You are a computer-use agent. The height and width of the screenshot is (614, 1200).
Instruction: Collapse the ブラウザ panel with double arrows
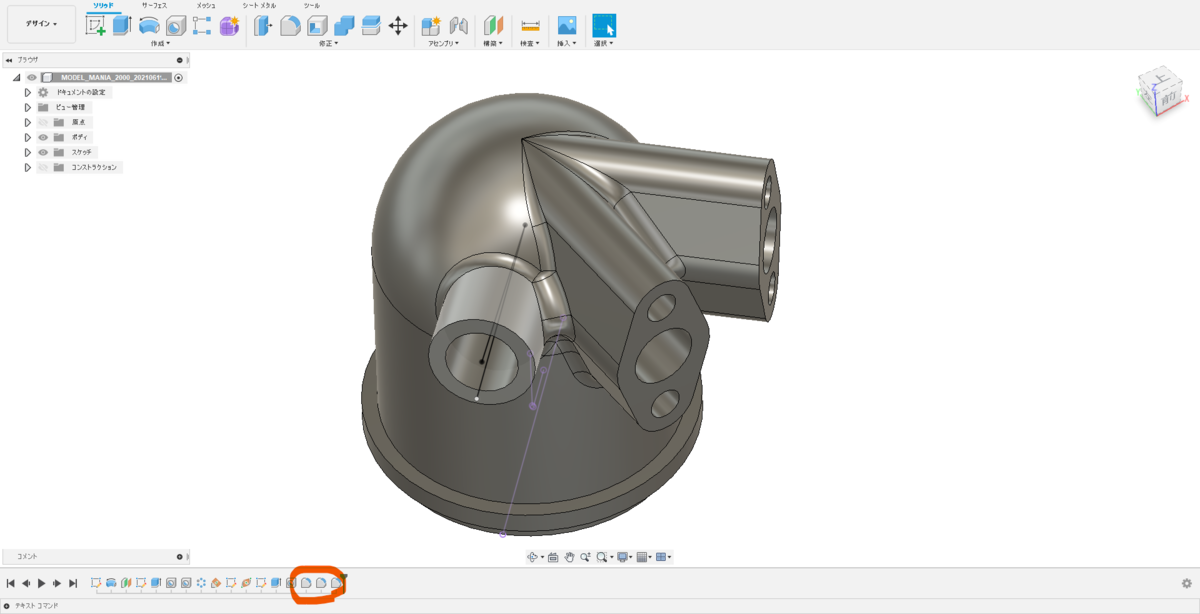(x=9, y=60)
